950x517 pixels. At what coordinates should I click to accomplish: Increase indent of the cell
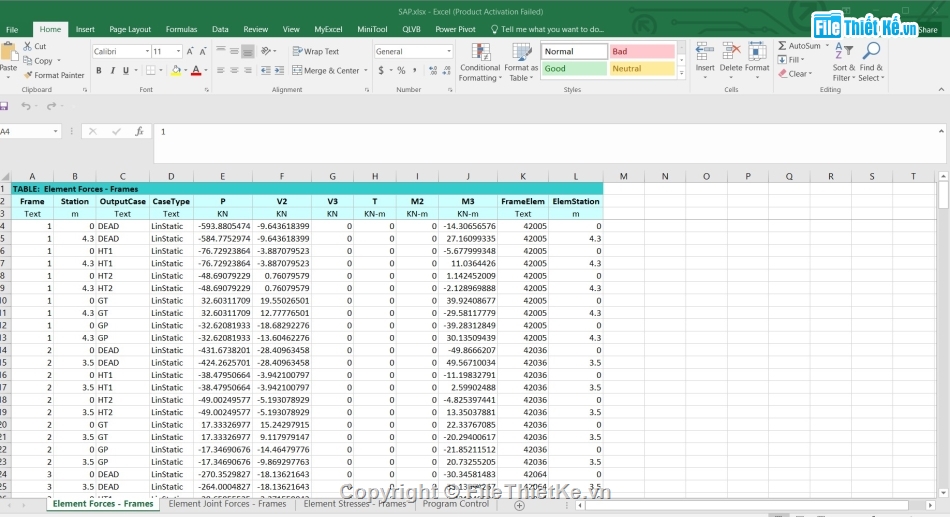pos(279,70)
